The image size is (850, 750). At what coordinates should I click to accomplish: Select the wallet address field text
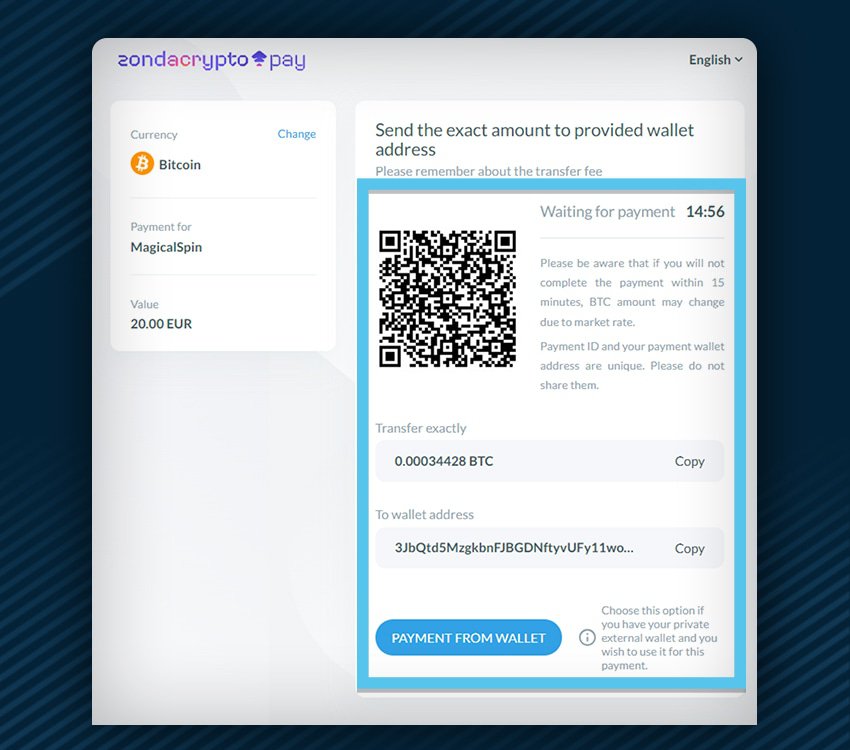point(514,548)
